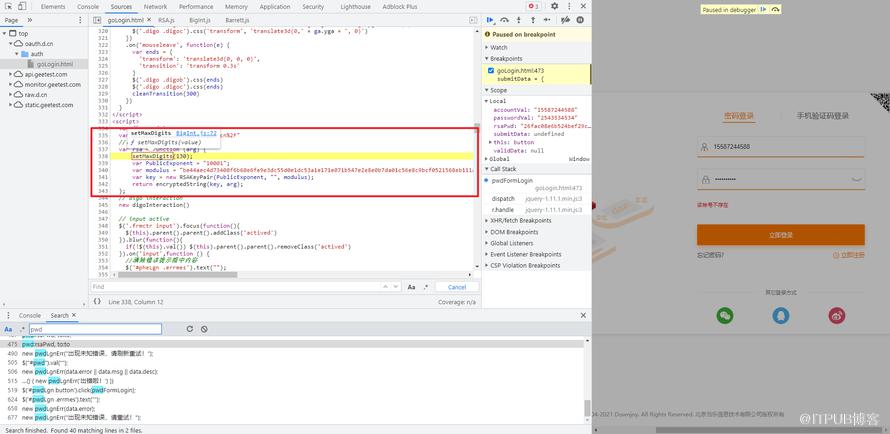Close the Search drawer tab
890x434 pixels.
(74, 315)
